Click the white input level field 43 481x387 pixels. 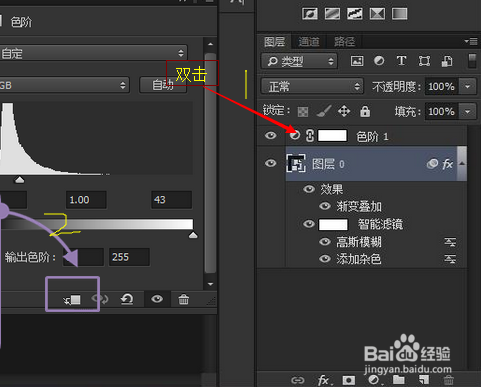click(x=172, y=200)
